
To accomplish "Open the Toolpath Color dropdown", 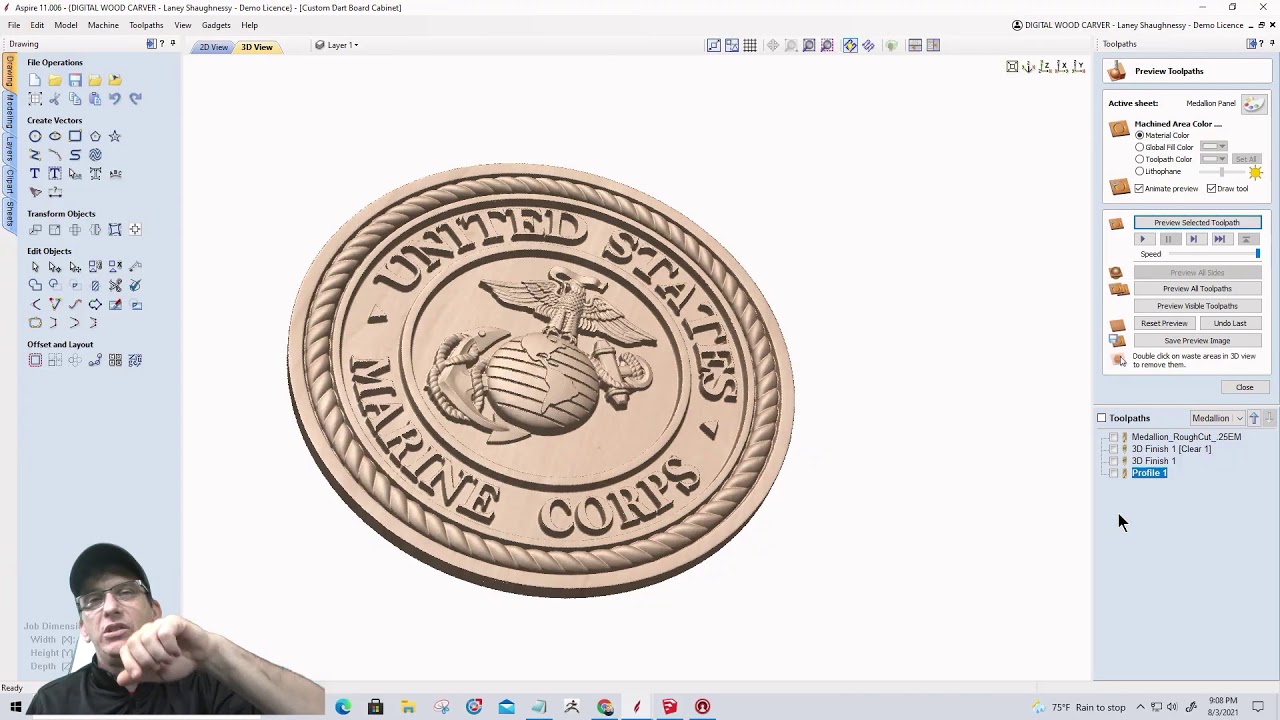I will point(1214,159).
